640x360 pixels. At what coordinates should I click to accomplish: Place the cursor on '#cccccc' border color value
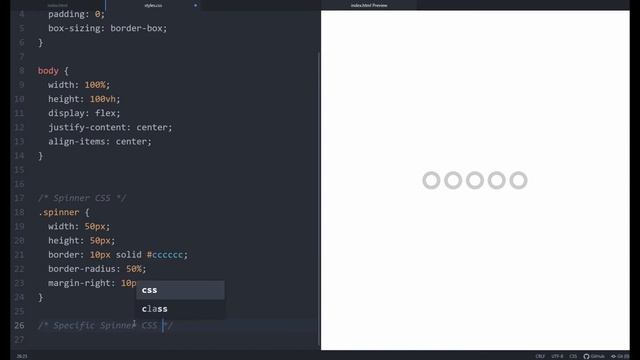165,255
